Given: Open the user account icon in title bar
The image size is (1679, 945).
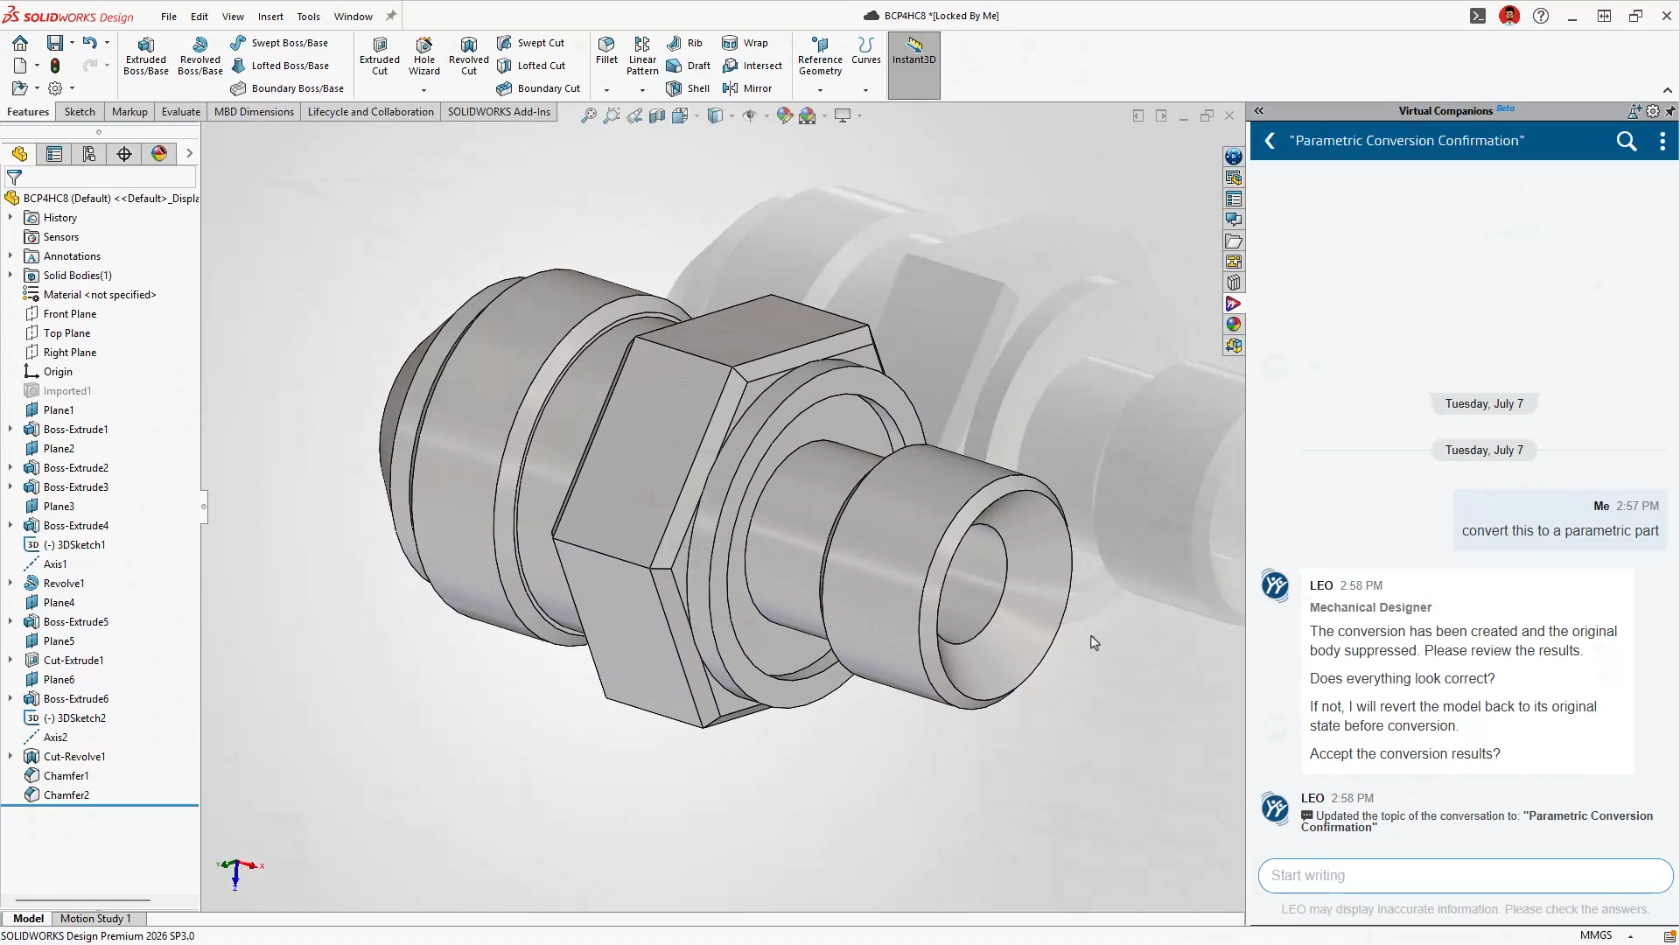Looking at the screenshot, I should click(x=1510, y=16).
